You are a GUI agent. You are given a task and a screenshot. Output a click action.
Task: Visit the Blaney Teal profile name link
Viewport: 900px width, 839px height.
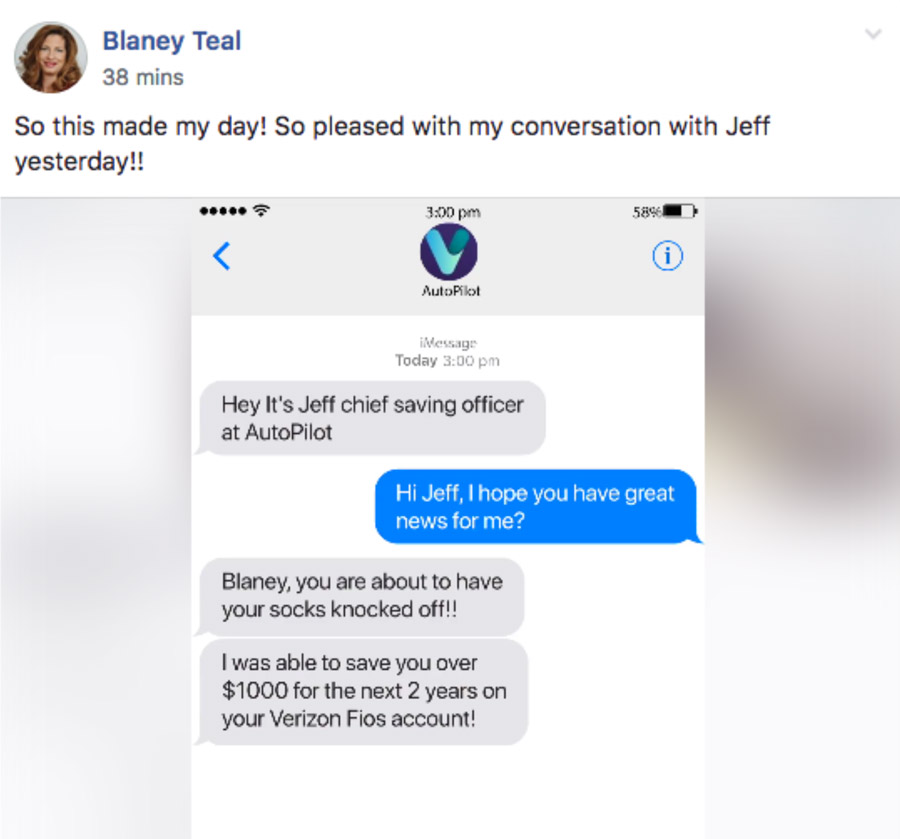(172, 41)
